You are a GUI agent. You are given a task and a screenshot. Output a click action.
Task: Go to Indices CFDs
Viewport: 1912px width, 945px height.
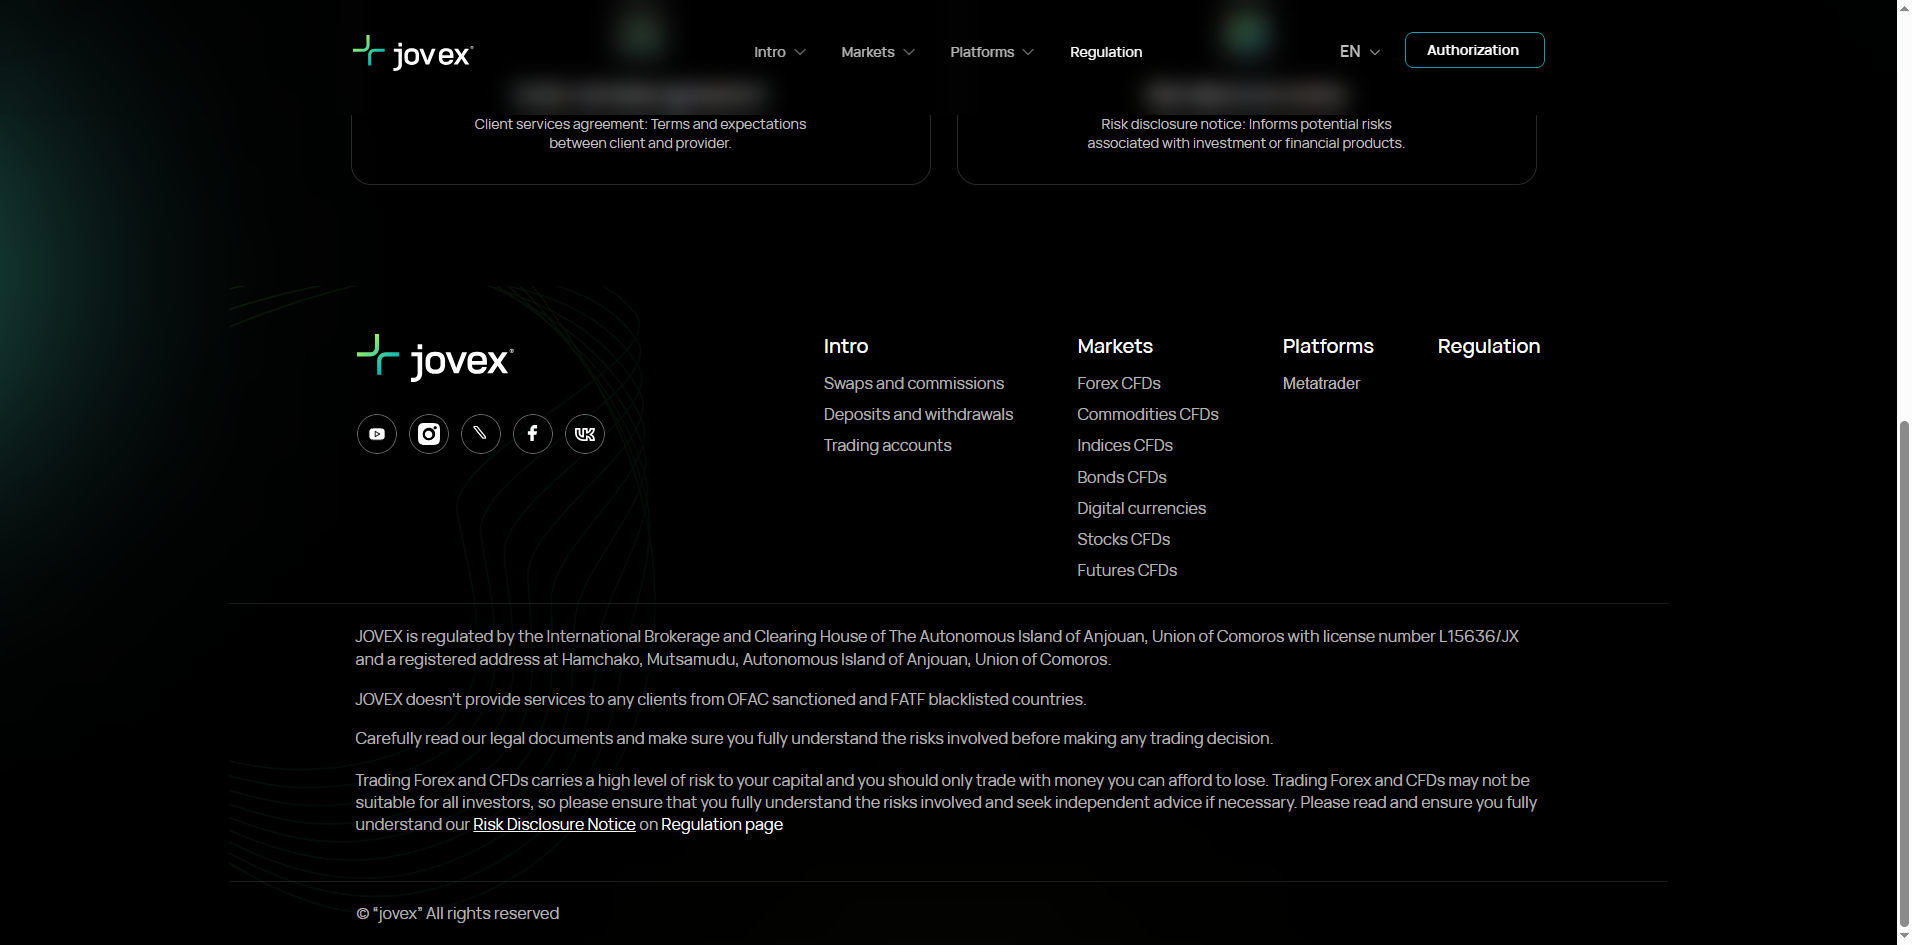(x=1125, y=445)
